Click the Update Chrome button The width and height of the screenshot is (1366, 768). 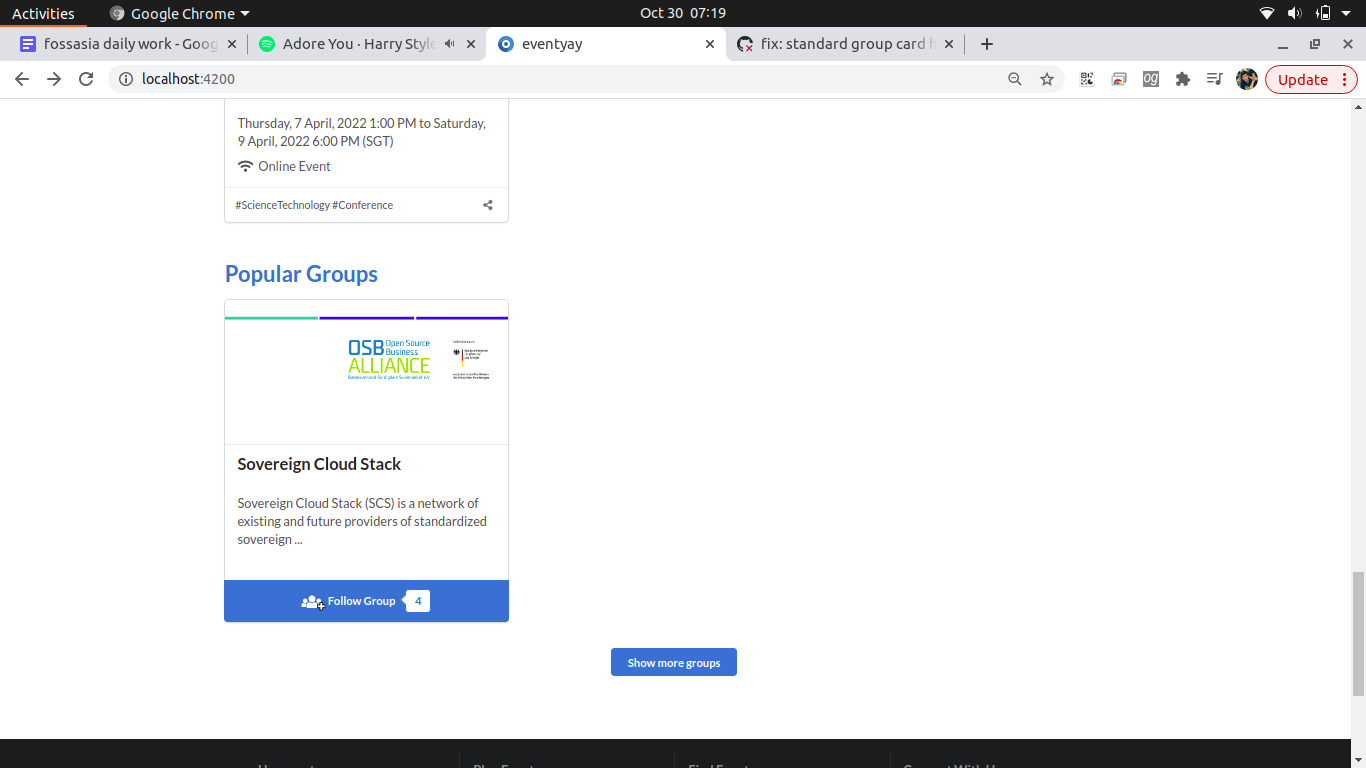(x=1311, y=79)
